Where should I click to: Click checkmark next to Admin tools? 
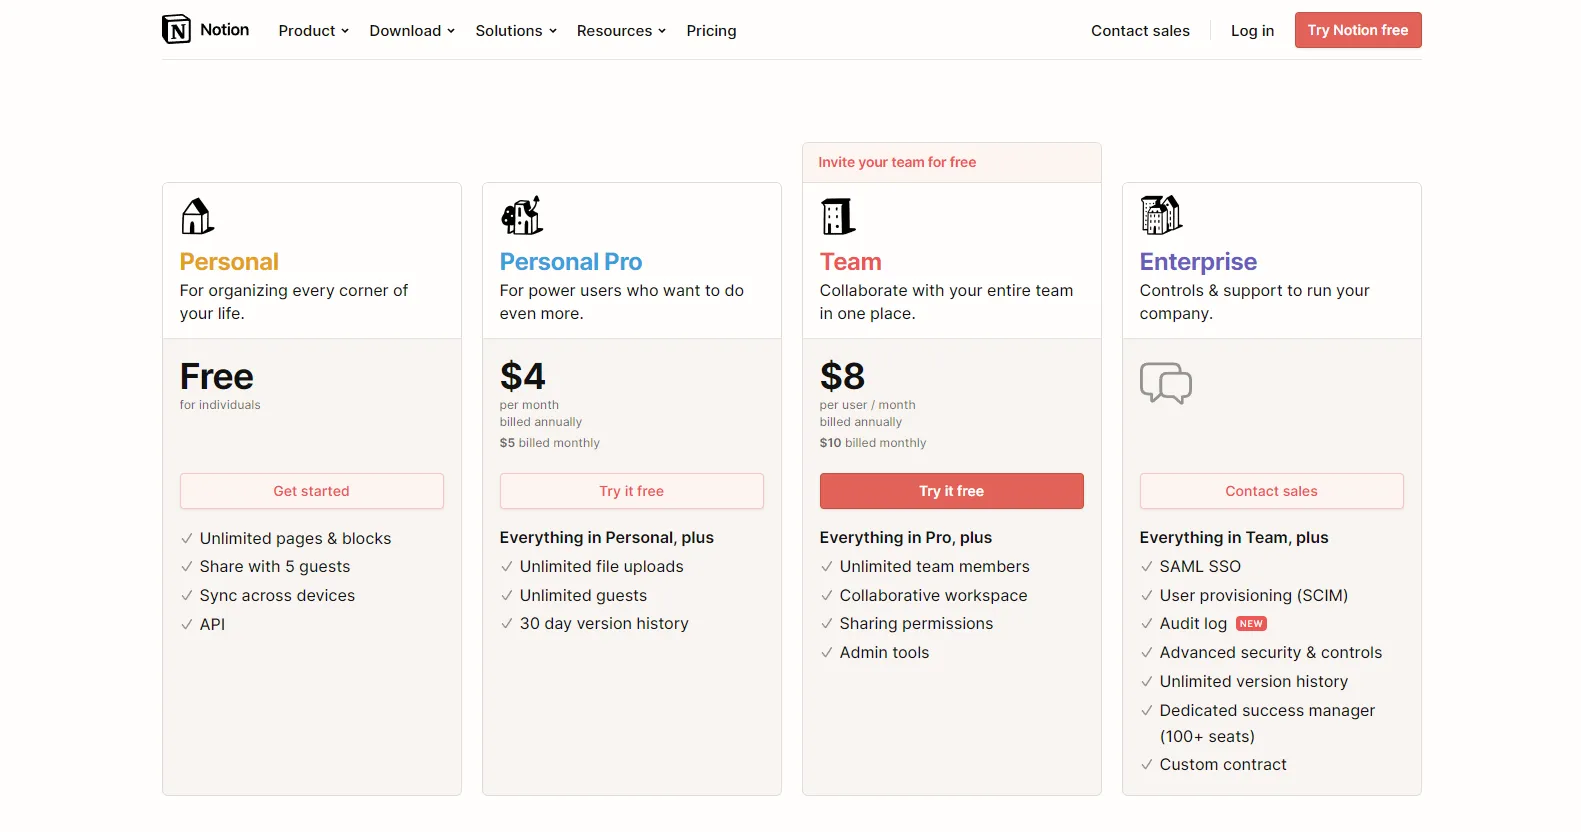click(x=827, y=653)
